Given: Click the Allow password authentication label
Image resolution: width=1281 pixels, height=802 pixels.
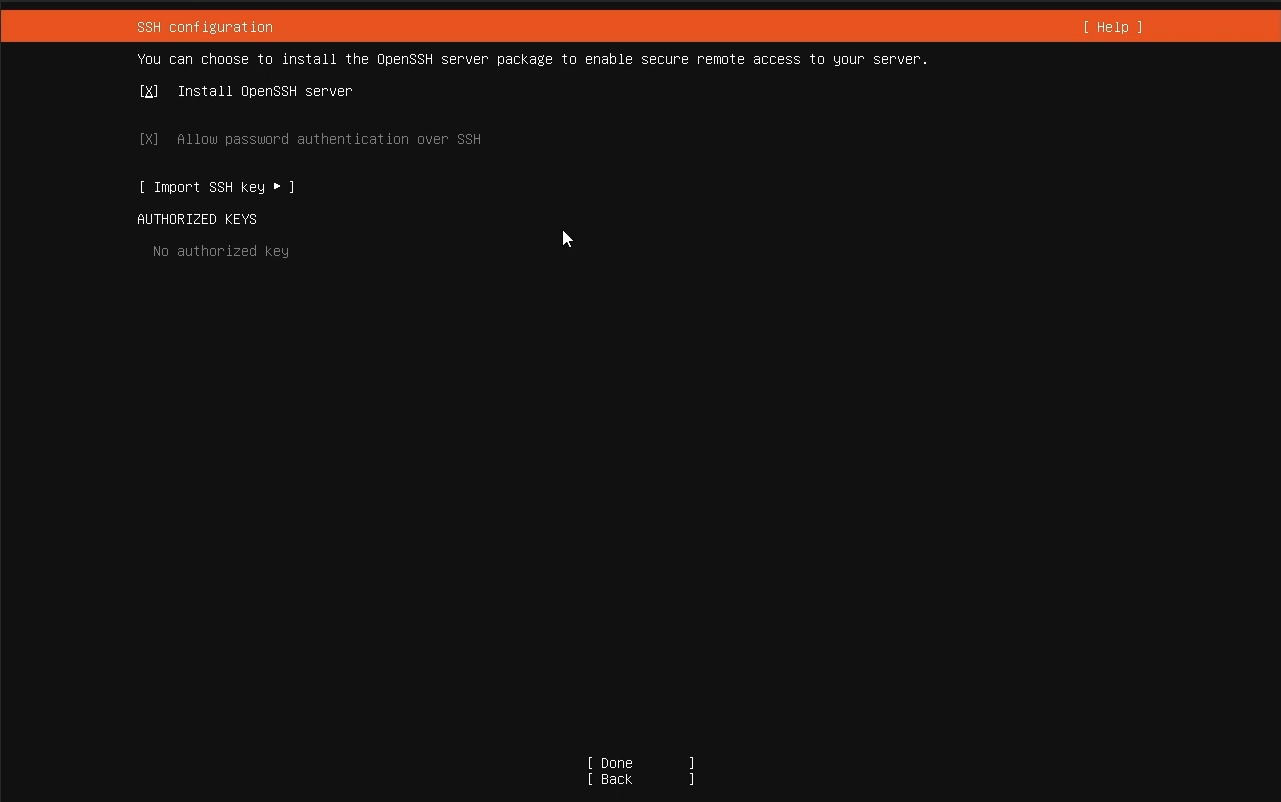Looking at the screenshot, I should point(328,139).
